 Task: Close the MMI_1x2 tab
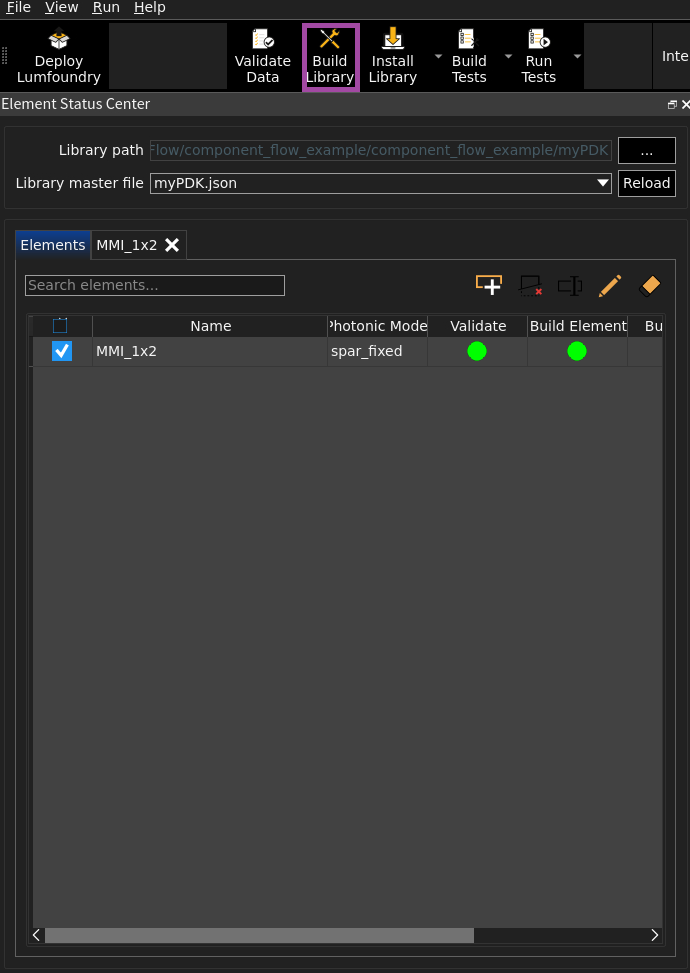[172, 245]
